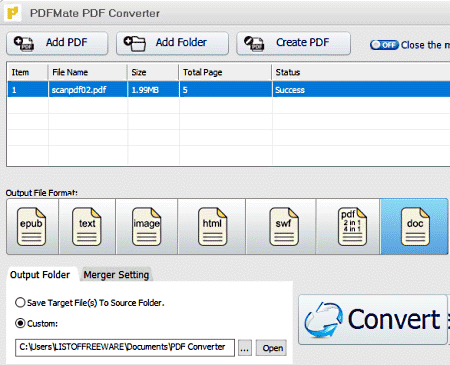The image size is (450, 365).
Task: Browse for folder using the ... button
Action: pyautogui.click(x=245, y=348)
